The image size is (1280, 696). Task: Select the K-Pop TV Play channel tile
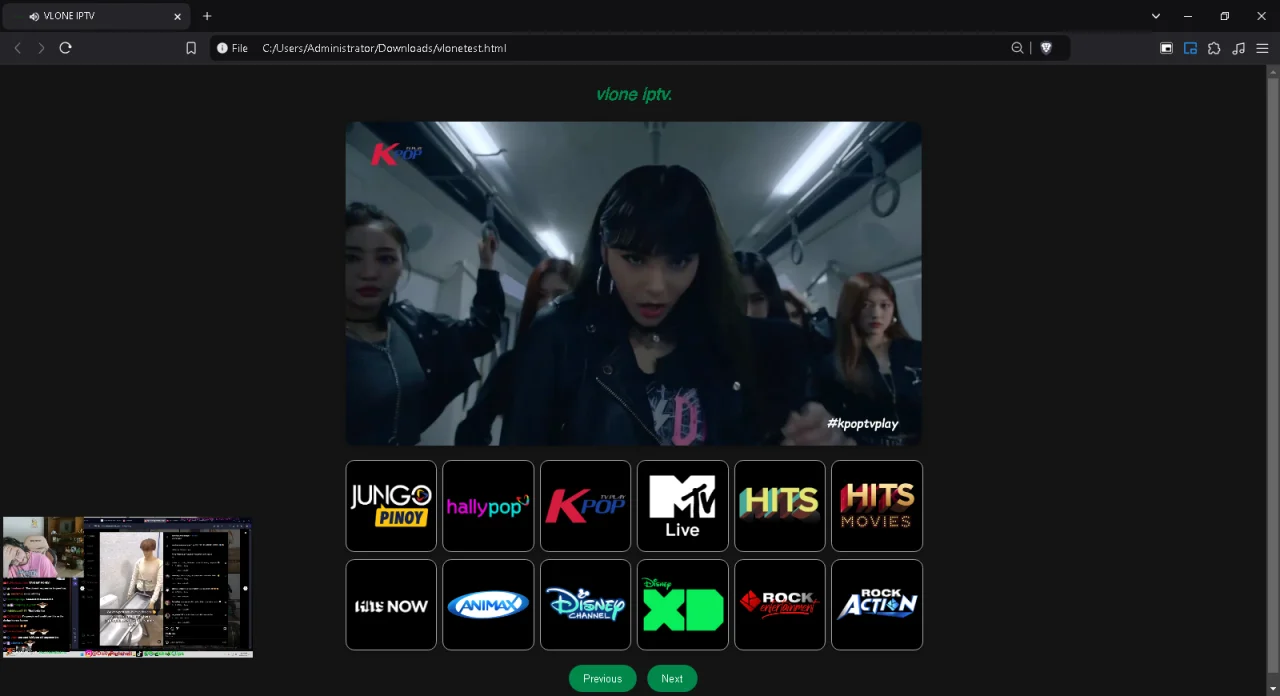point(585,506)
